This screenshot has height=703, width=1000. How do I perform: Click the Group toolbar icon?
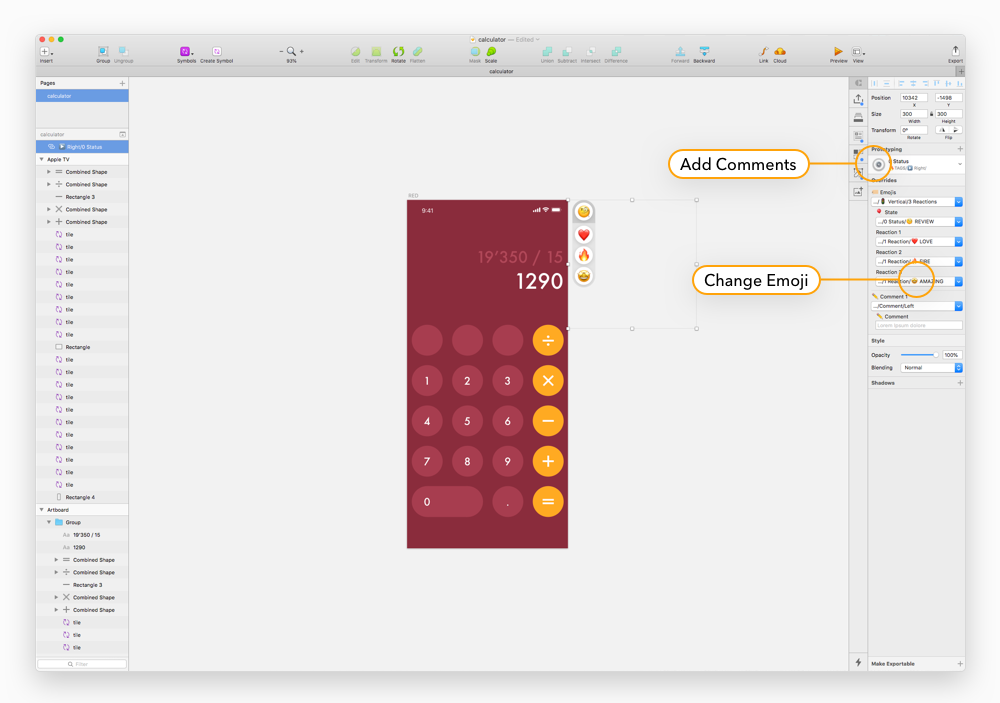[x=103, y=51]
